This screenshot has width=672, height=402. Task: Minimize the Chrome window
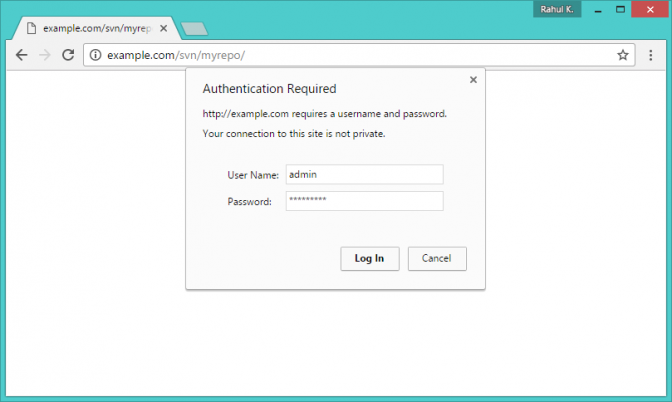pyautogui.click(x=598, y=9)
